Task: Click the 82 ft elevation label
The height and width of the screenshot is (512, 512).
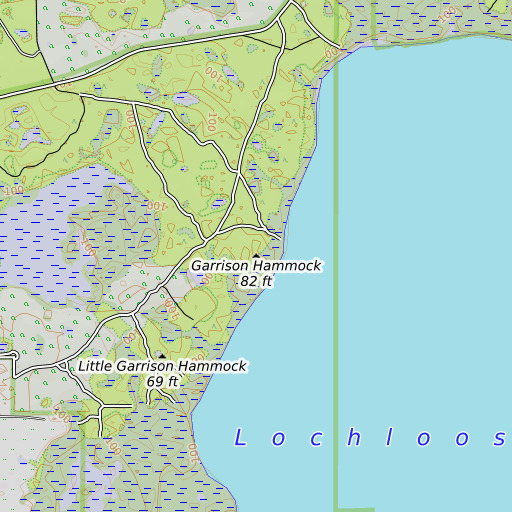Action: pyautogui.click(x=256, y=281)
